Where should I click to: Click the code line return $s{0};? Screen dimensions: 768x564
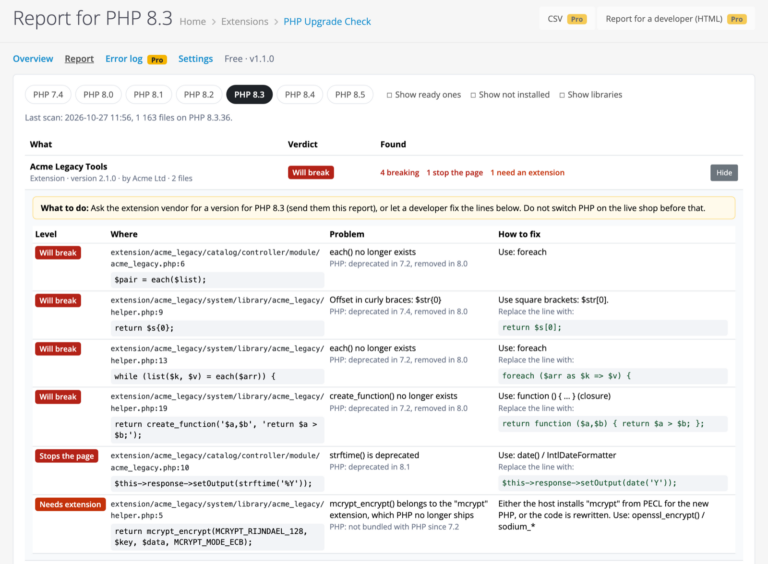217,328
